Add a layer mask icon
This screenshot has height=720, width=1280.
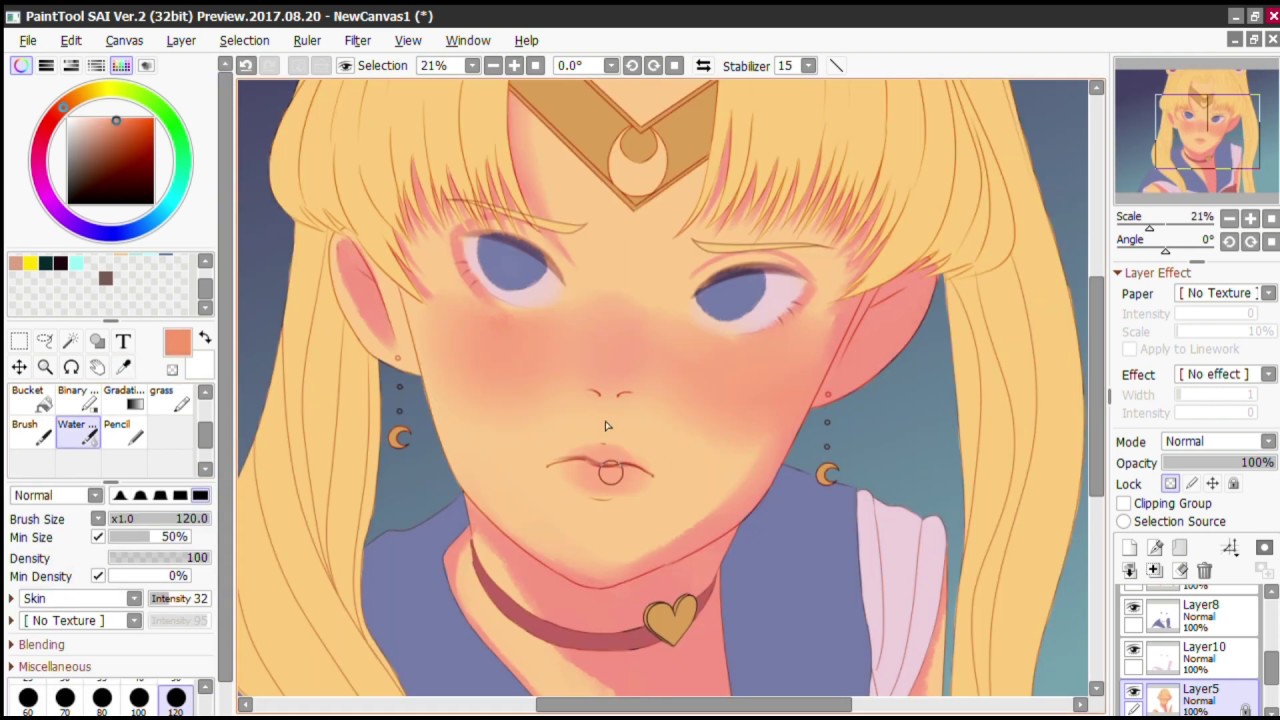(1264, 547)
